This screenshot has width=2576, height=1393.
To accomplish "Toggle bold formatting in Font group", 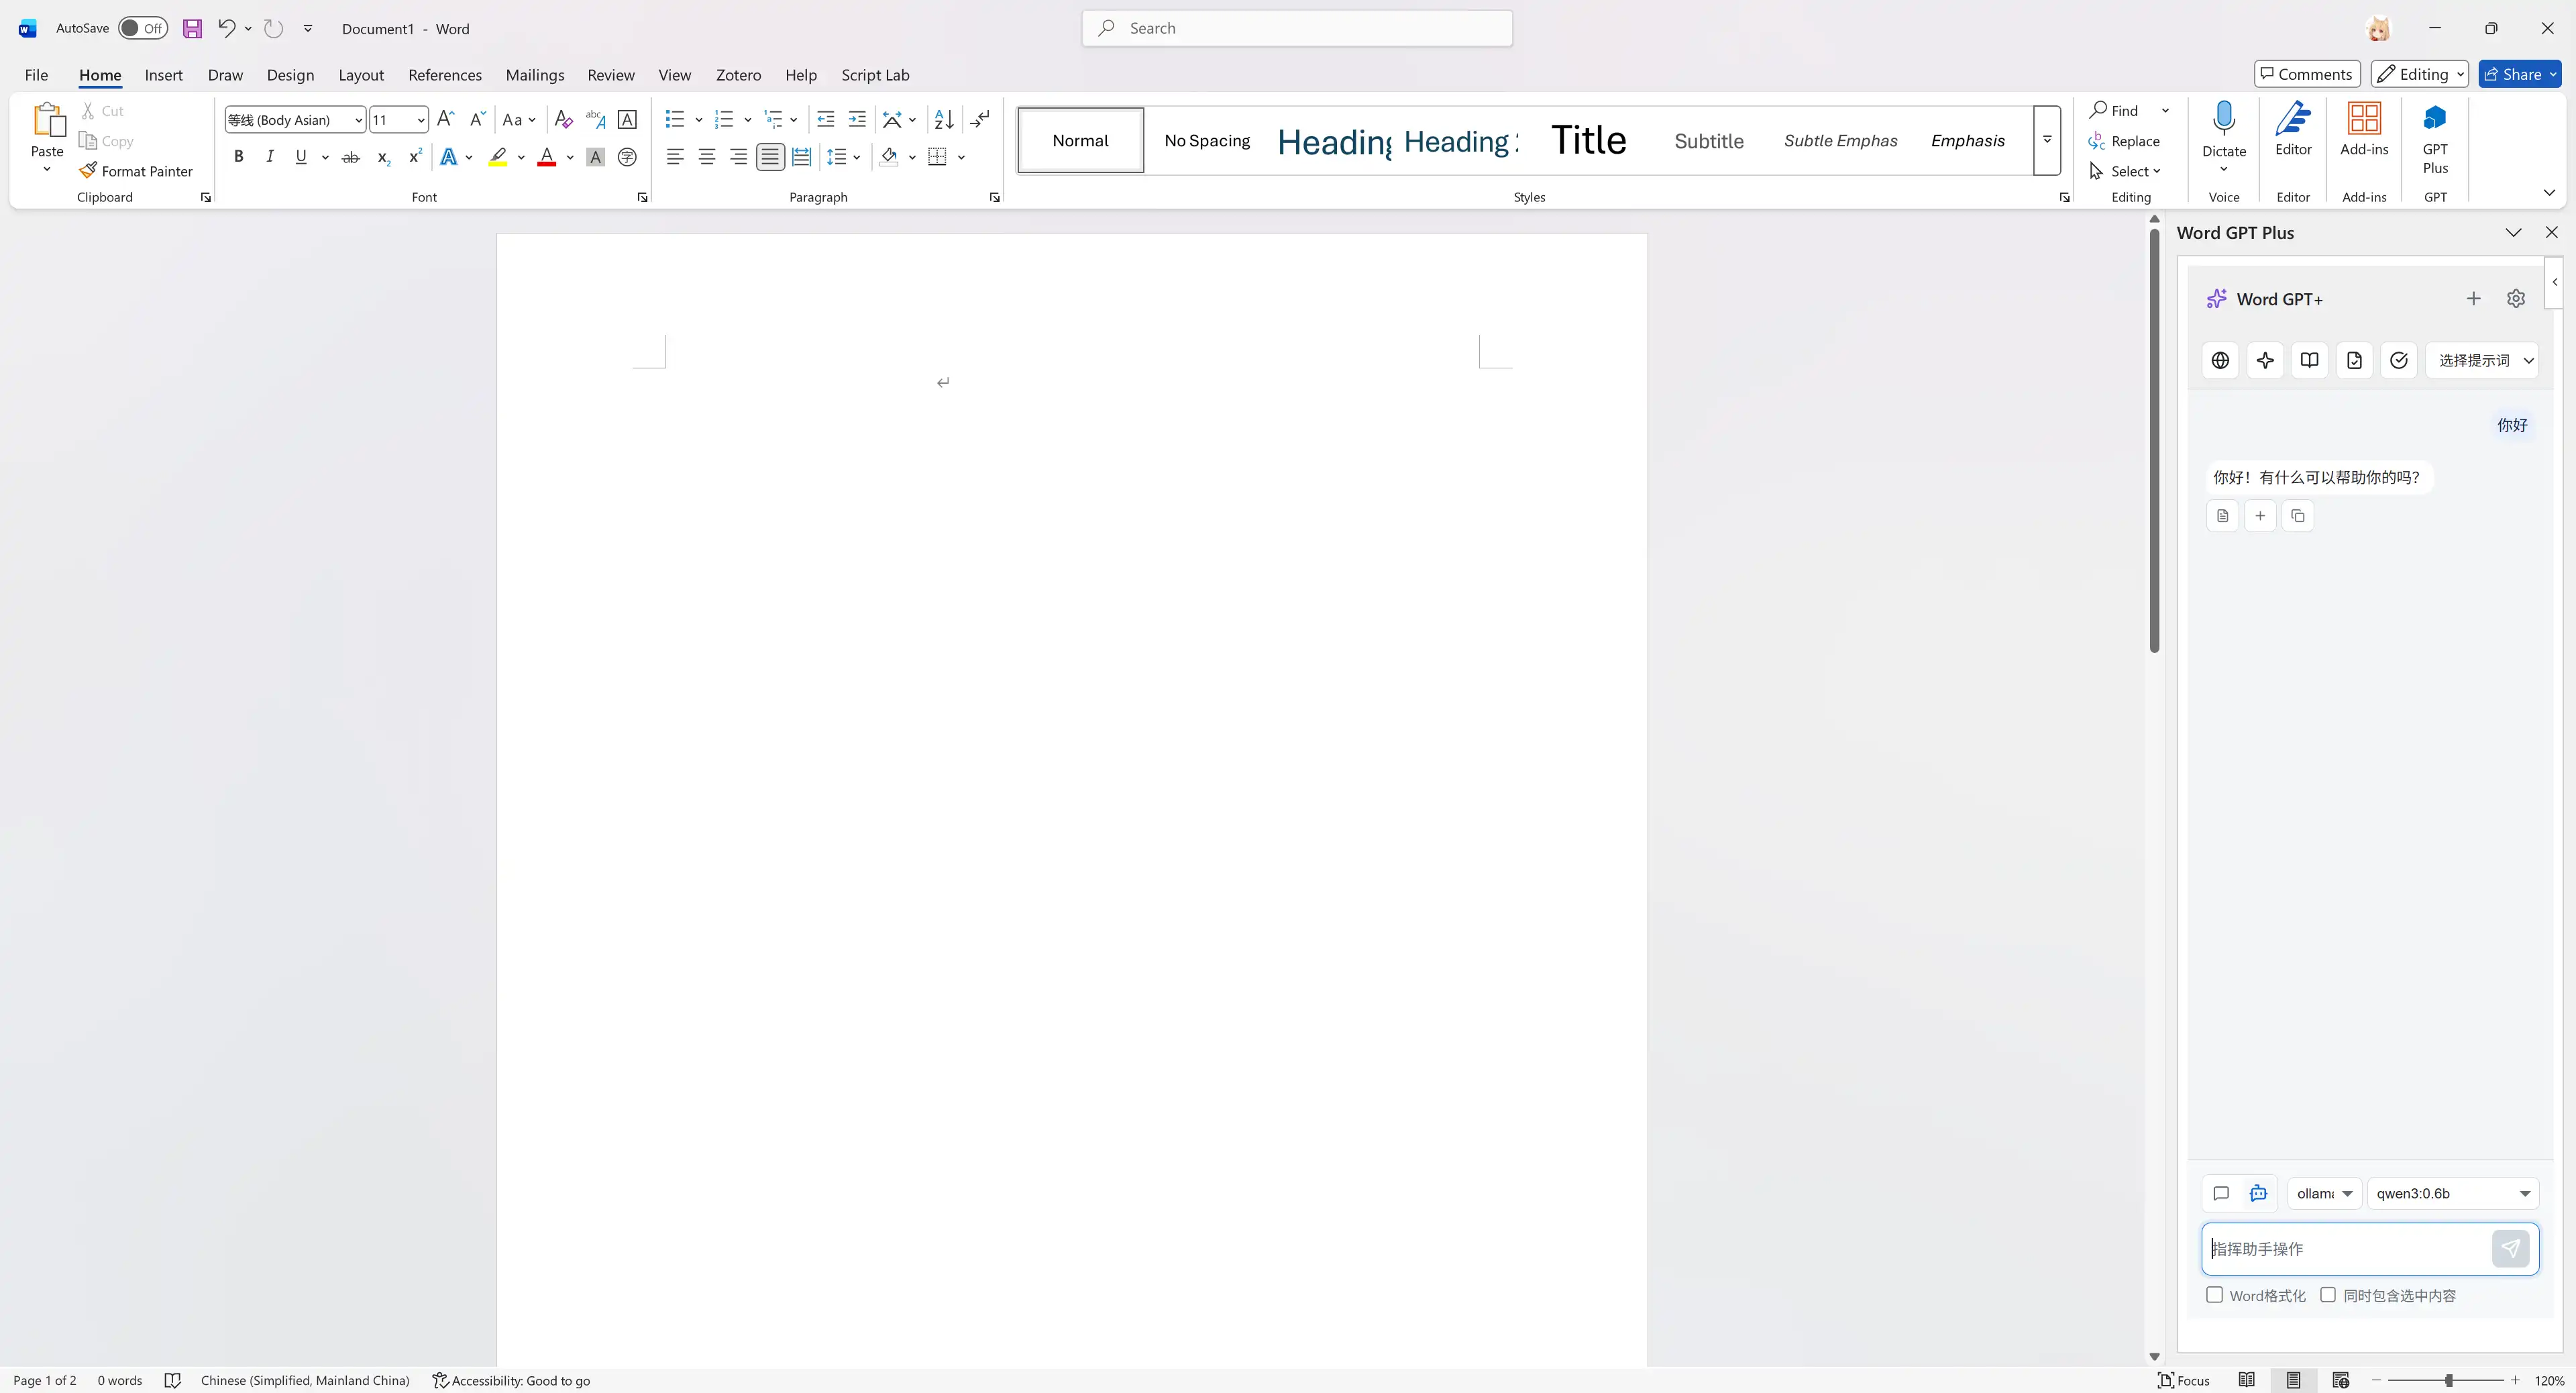I will (x=238, y=157).
